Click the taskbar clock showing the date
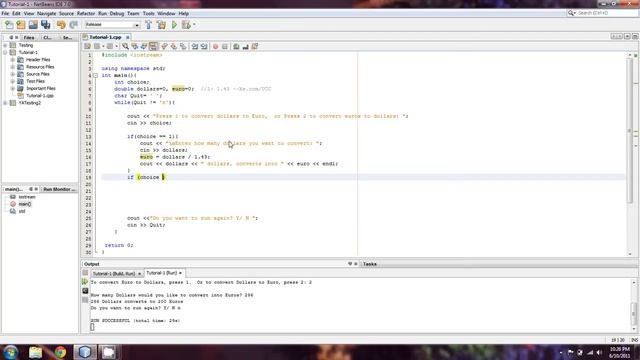The width and height of the screenshot is (640, 360). click(620, 352)
